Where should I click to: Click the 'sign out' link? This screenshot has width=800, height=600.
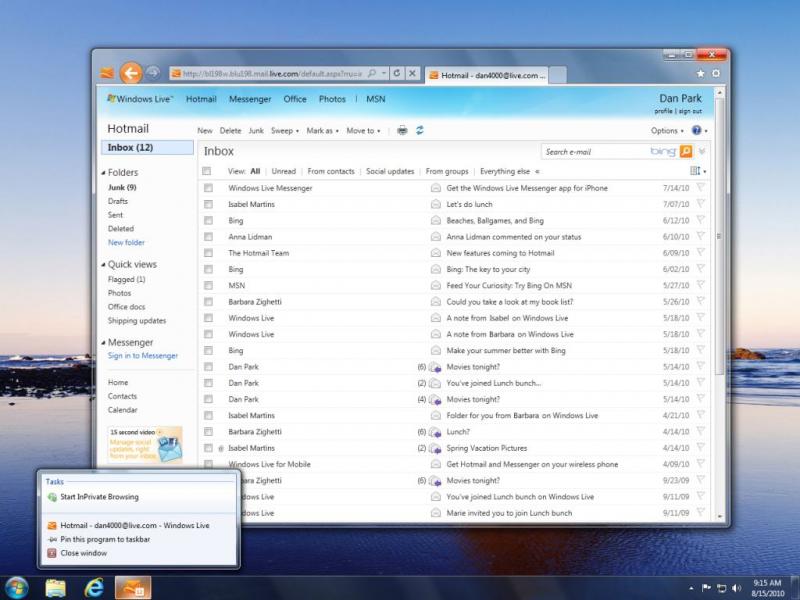(690, 111)
